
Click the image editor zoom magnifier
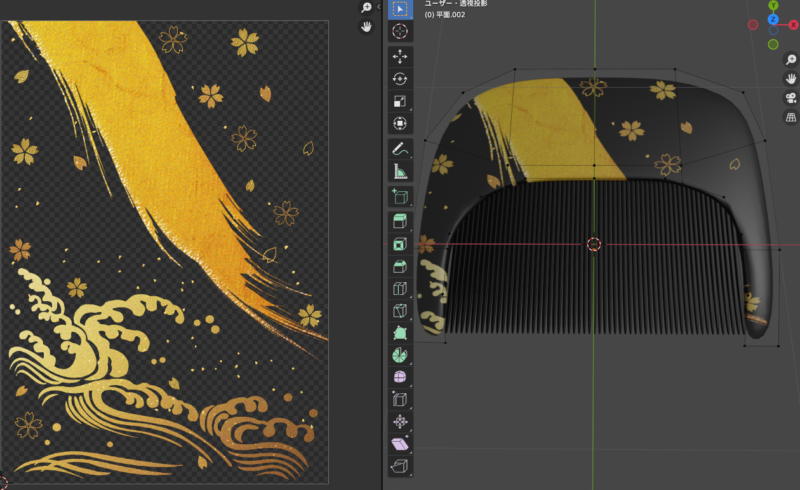tap(366, 7)
